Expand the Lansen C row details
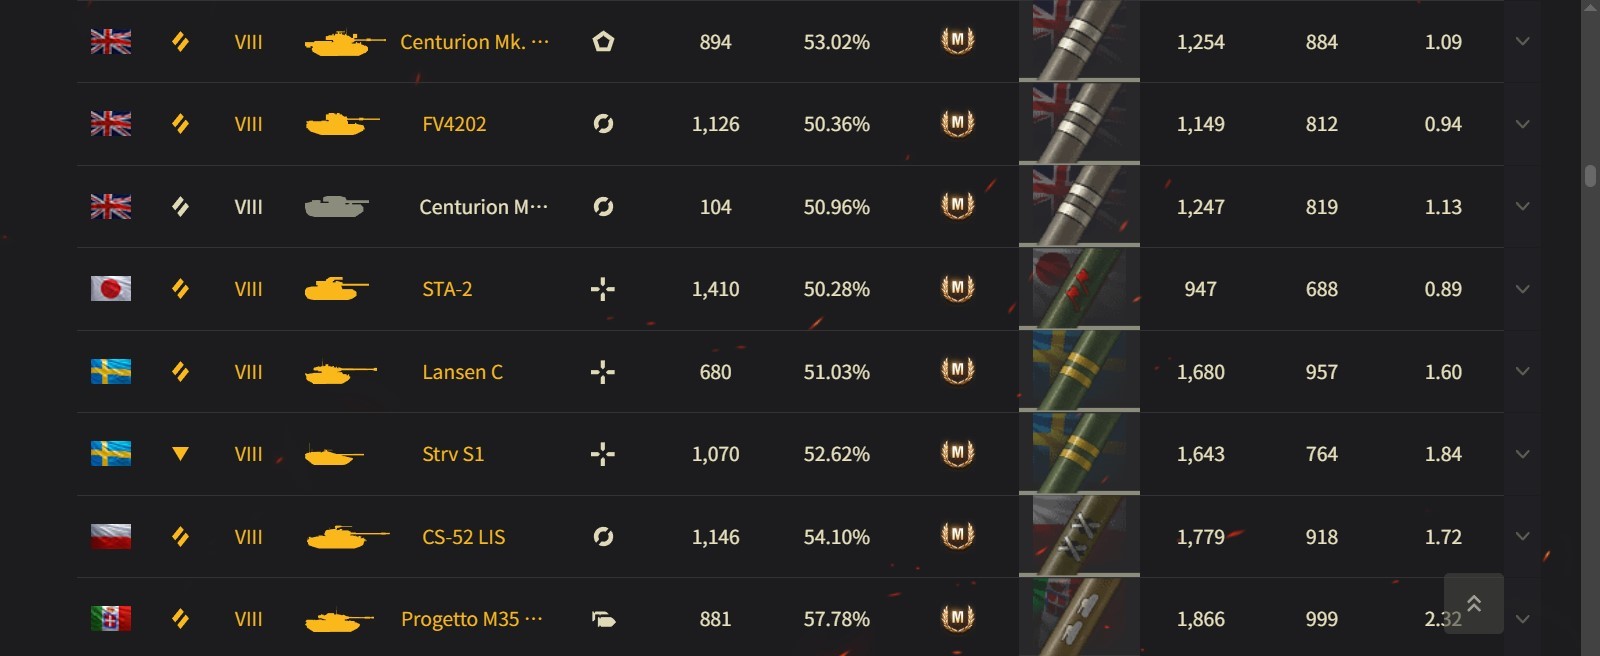 [x=1522, y=372]
